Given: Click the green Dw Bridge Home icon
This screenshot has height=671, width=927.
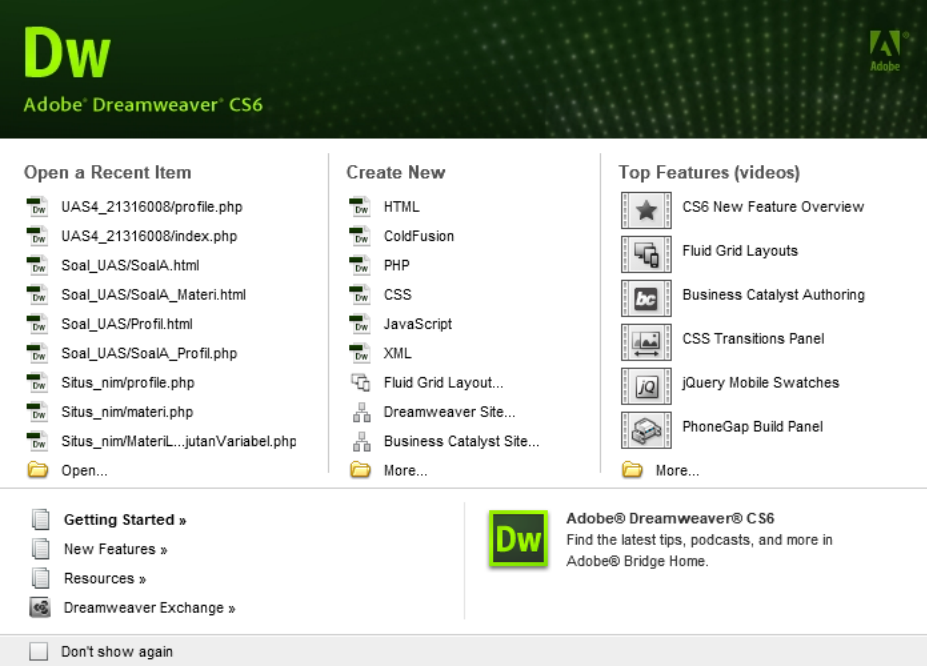Looking at the screenshot, I should pos(518,540).
